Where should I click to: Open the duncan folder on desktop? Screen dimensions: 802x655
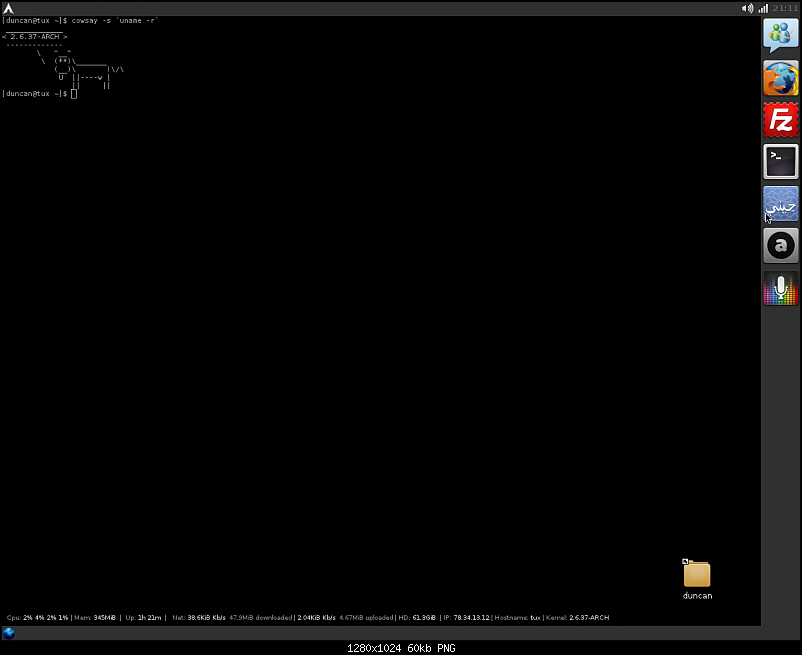pyautogui.click(x=697, y=575)
